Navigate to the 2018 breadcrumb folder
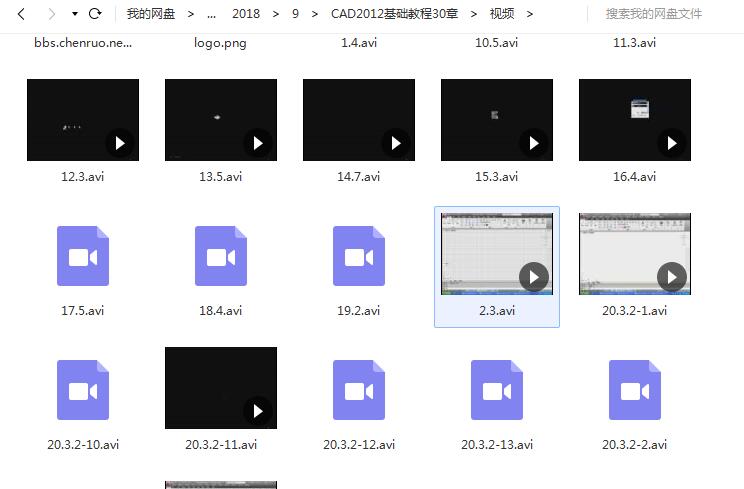Viewport: 744px width, 489px height. pos(246,14)
